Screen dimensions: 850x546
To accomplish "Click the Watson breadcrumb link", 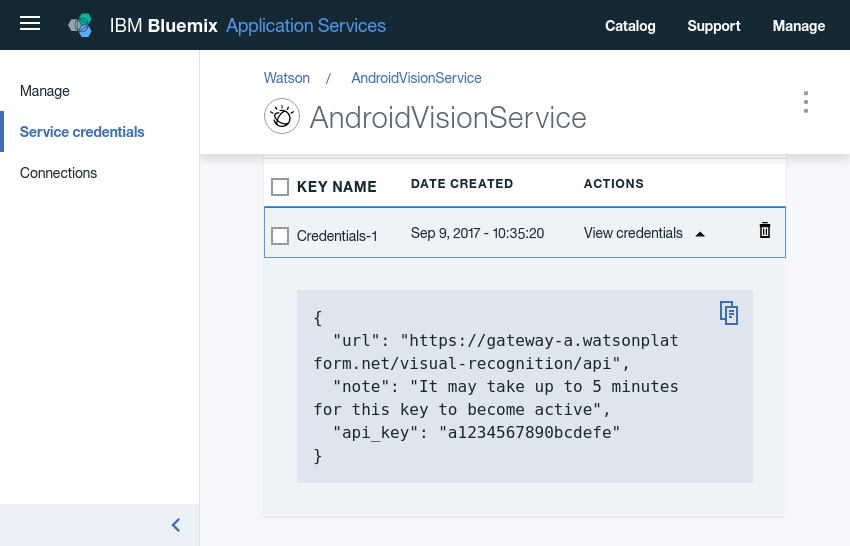I will [x=287, y=78].
